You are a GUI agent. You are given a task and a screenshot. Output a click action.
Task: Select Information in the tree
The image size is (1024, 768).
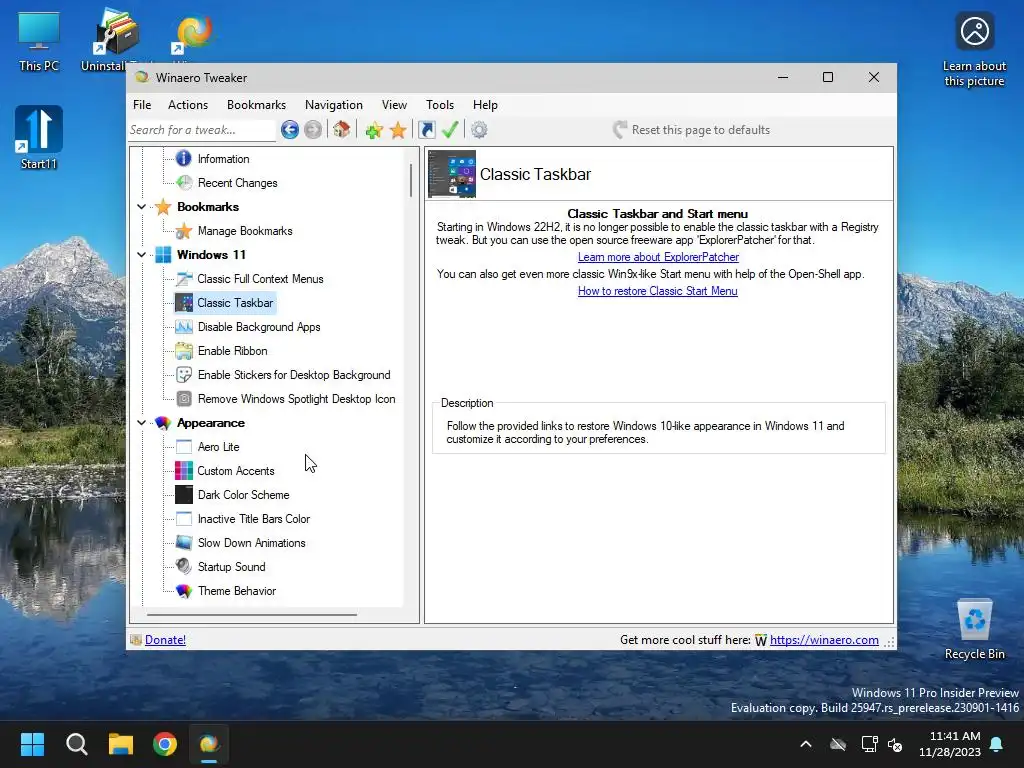point(223,159)
